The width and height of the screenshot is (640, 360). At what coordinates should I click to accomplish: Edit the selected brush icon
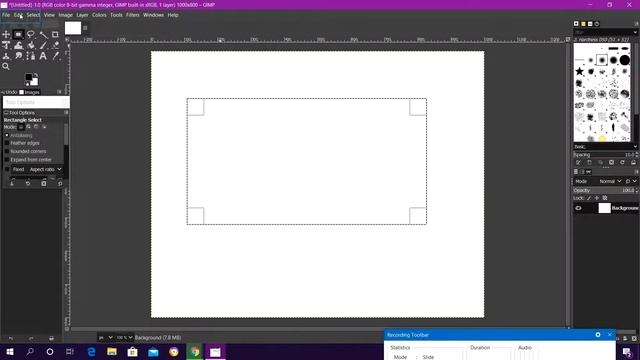pos(578,162)
